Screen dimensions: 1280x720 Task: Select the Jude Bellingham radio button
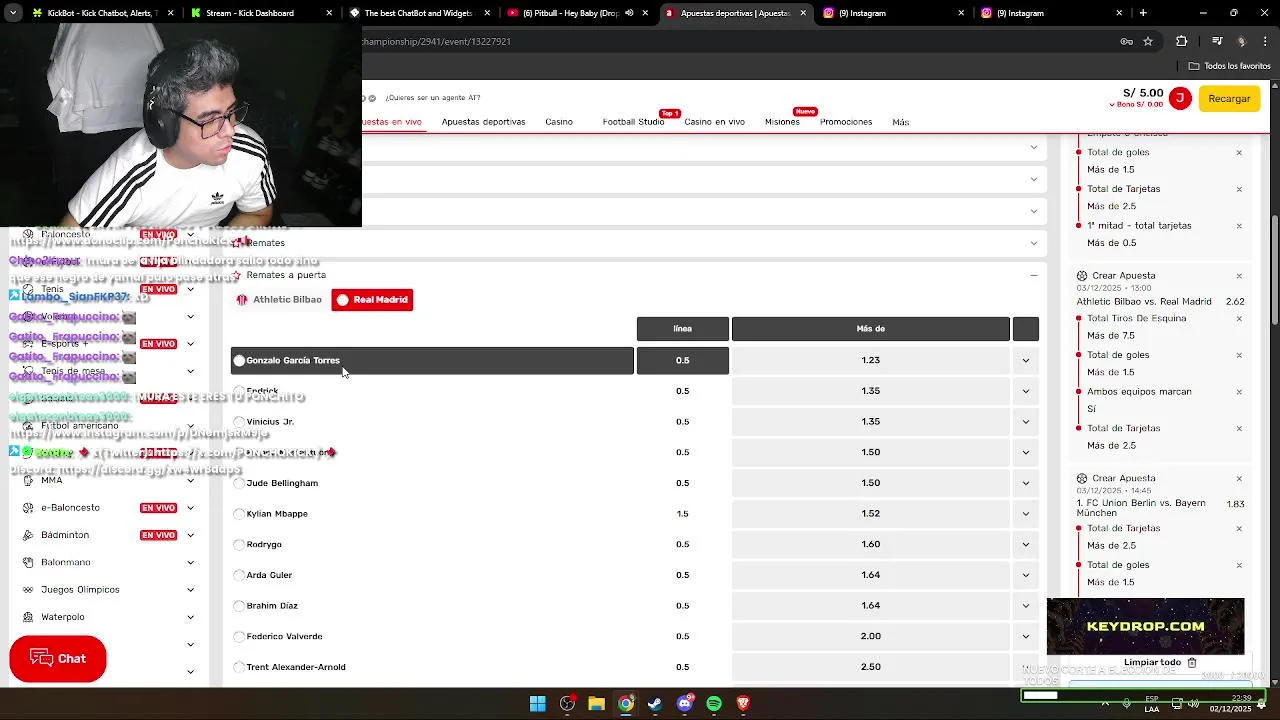pyautogui.click(x=239, y=483)
